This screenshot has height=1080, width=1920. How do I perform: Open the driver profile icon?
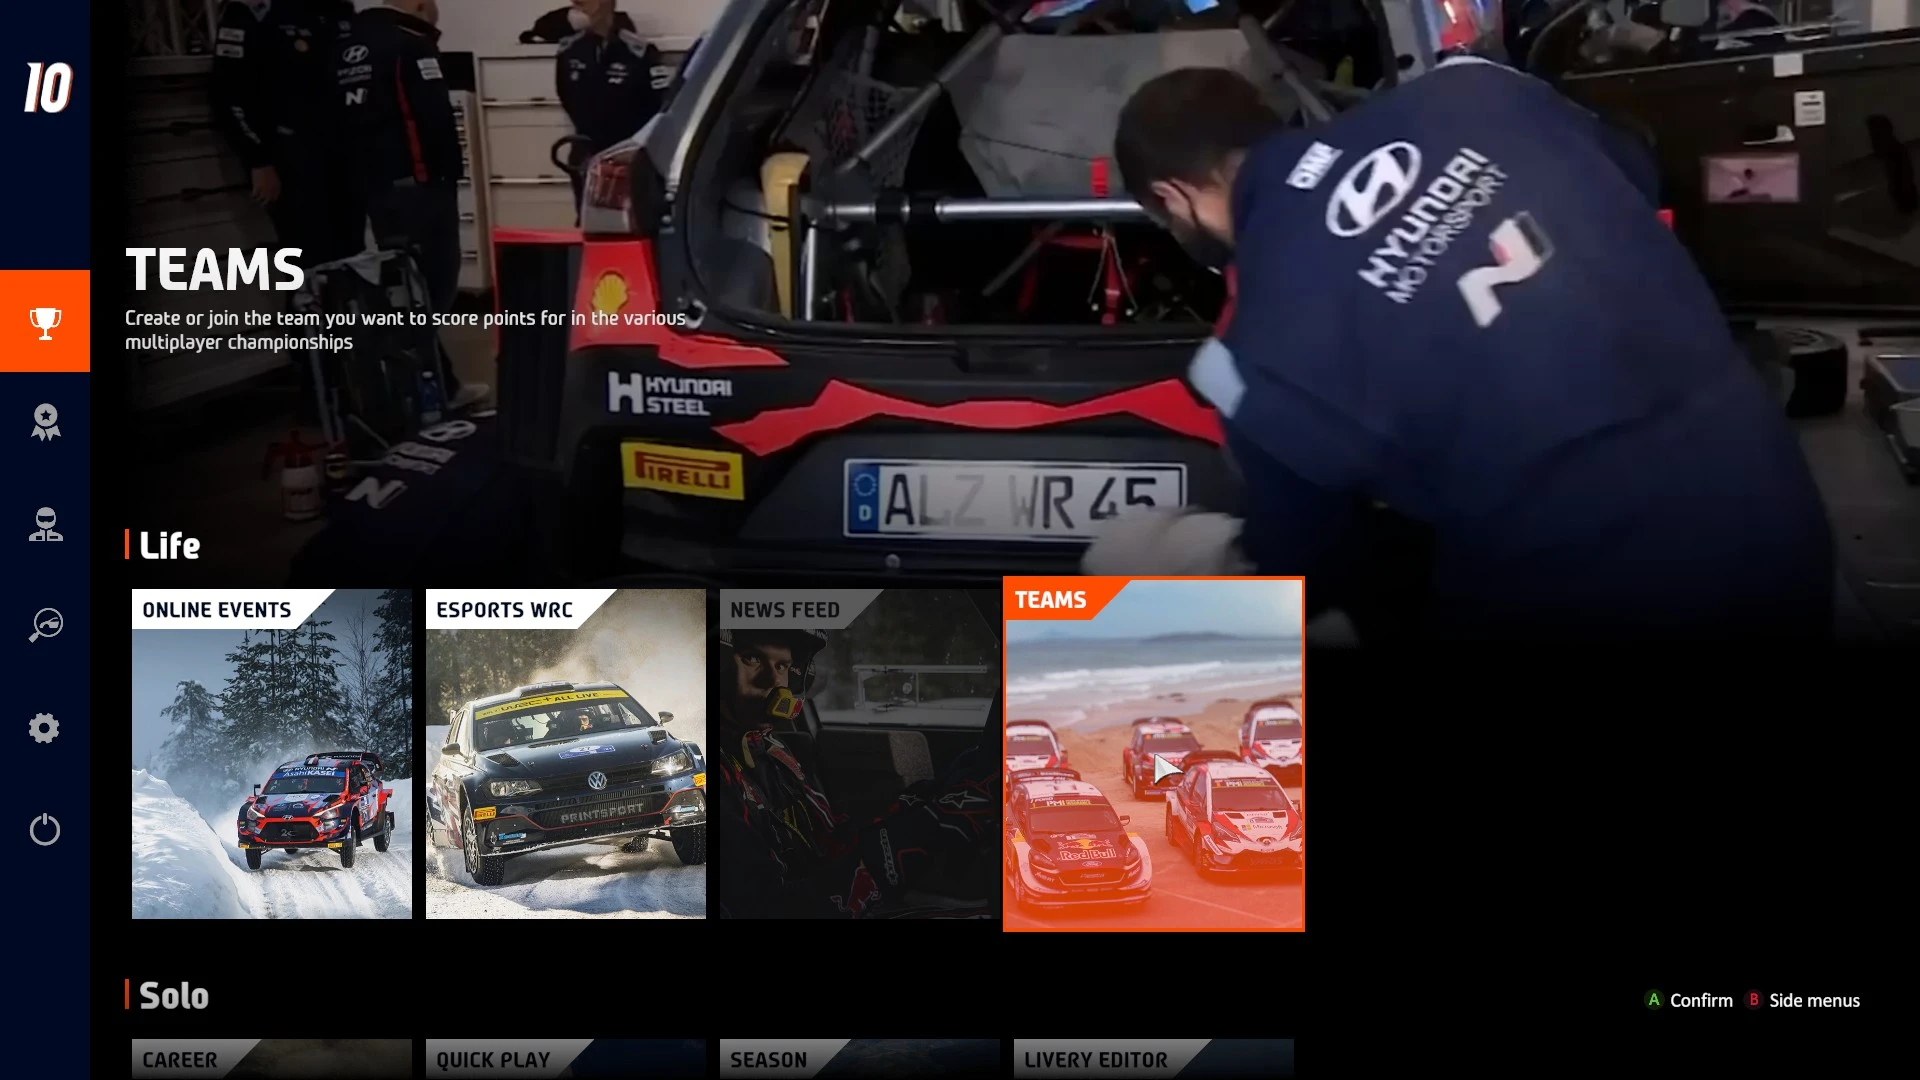pyautogui.click(x=44, y=526)
